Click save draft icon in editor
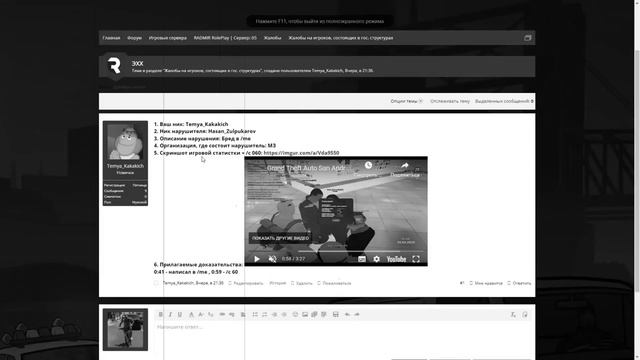The width and height of the screenshot is (640, 360). tap(336, 314)
